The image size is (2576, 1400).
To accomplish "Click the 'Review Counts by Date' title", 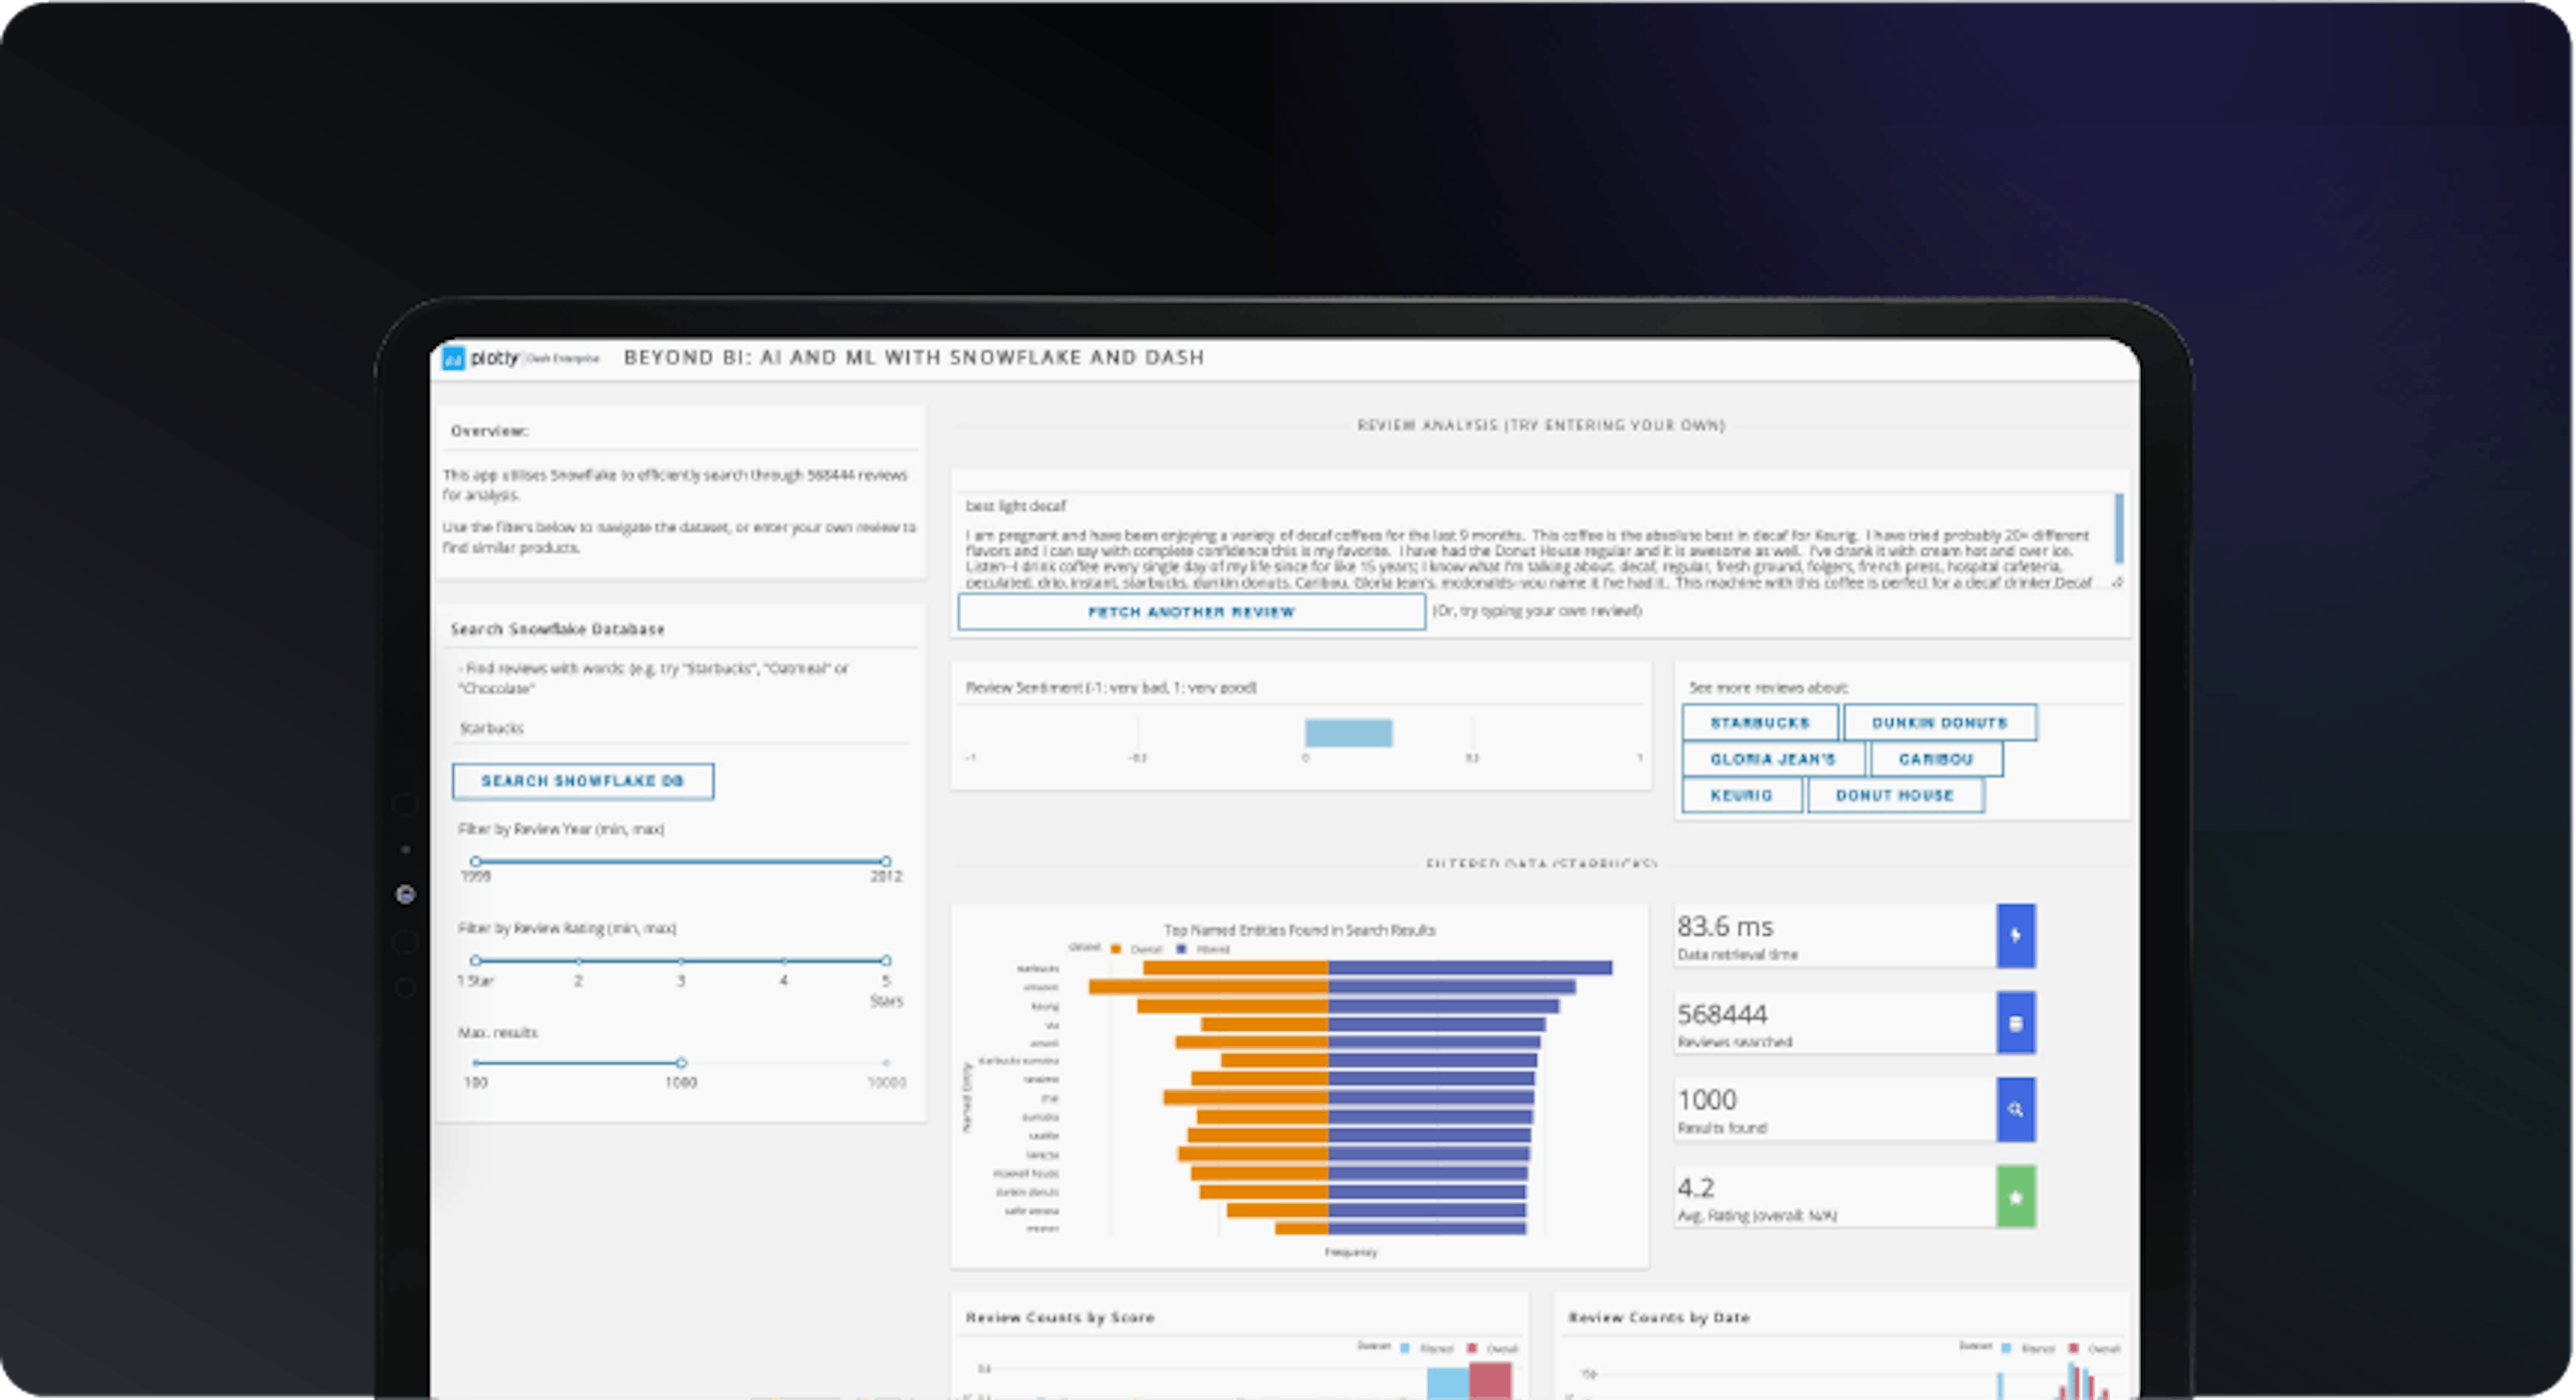I will [1659, 1318].
